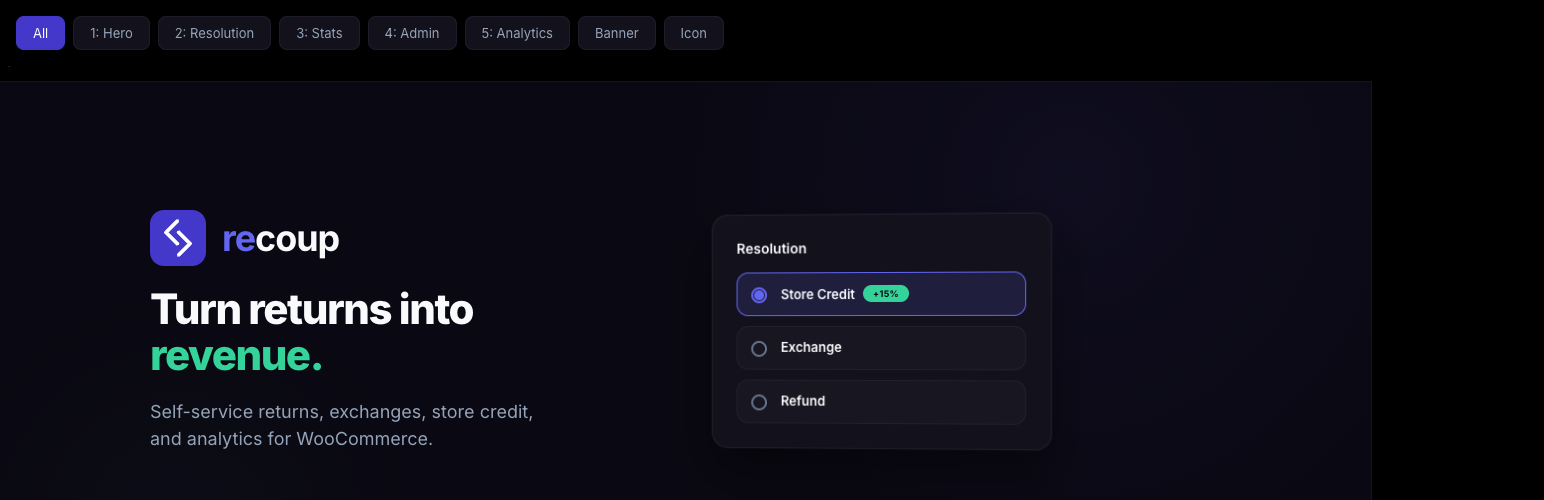Select the Store Credit radio circle
This screenshot has height=500, width=1544.
pyautogui.click(x=759, y=295)
